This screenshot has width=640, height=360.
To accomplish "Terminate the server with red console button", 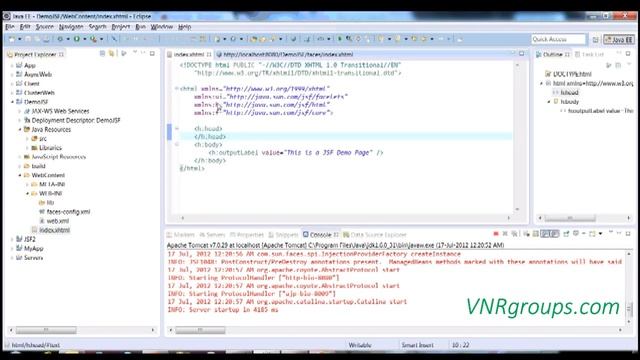I will 496,234.
